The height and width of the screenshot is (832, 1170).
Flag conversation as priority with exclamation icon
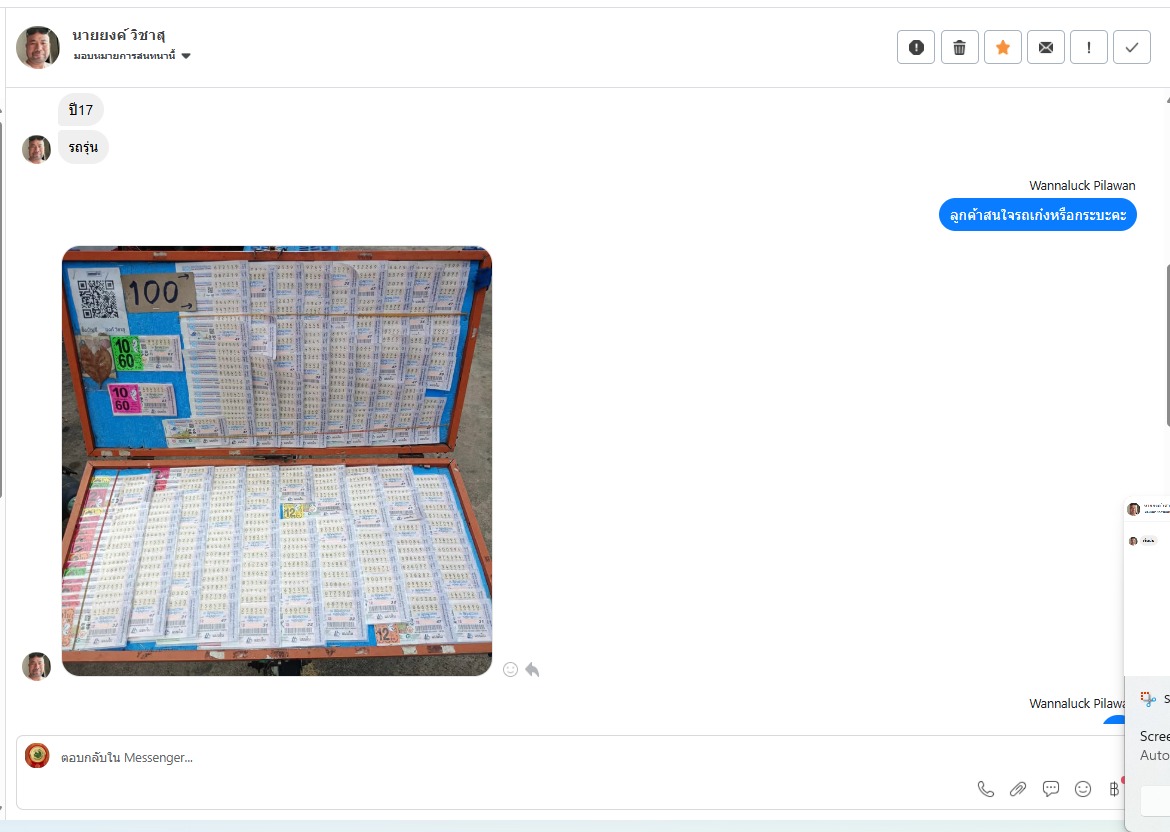point(1089,48)
